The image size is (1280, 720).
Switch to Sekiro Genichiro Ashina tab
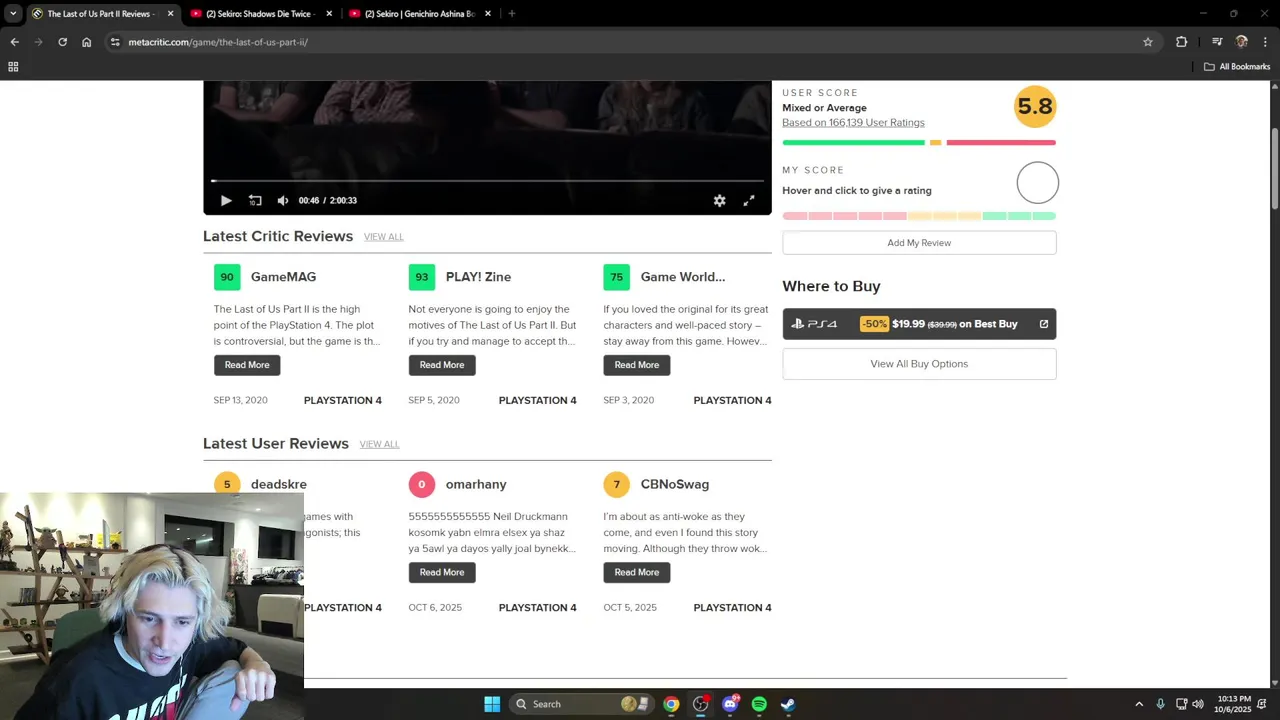[x=419, y=14]
